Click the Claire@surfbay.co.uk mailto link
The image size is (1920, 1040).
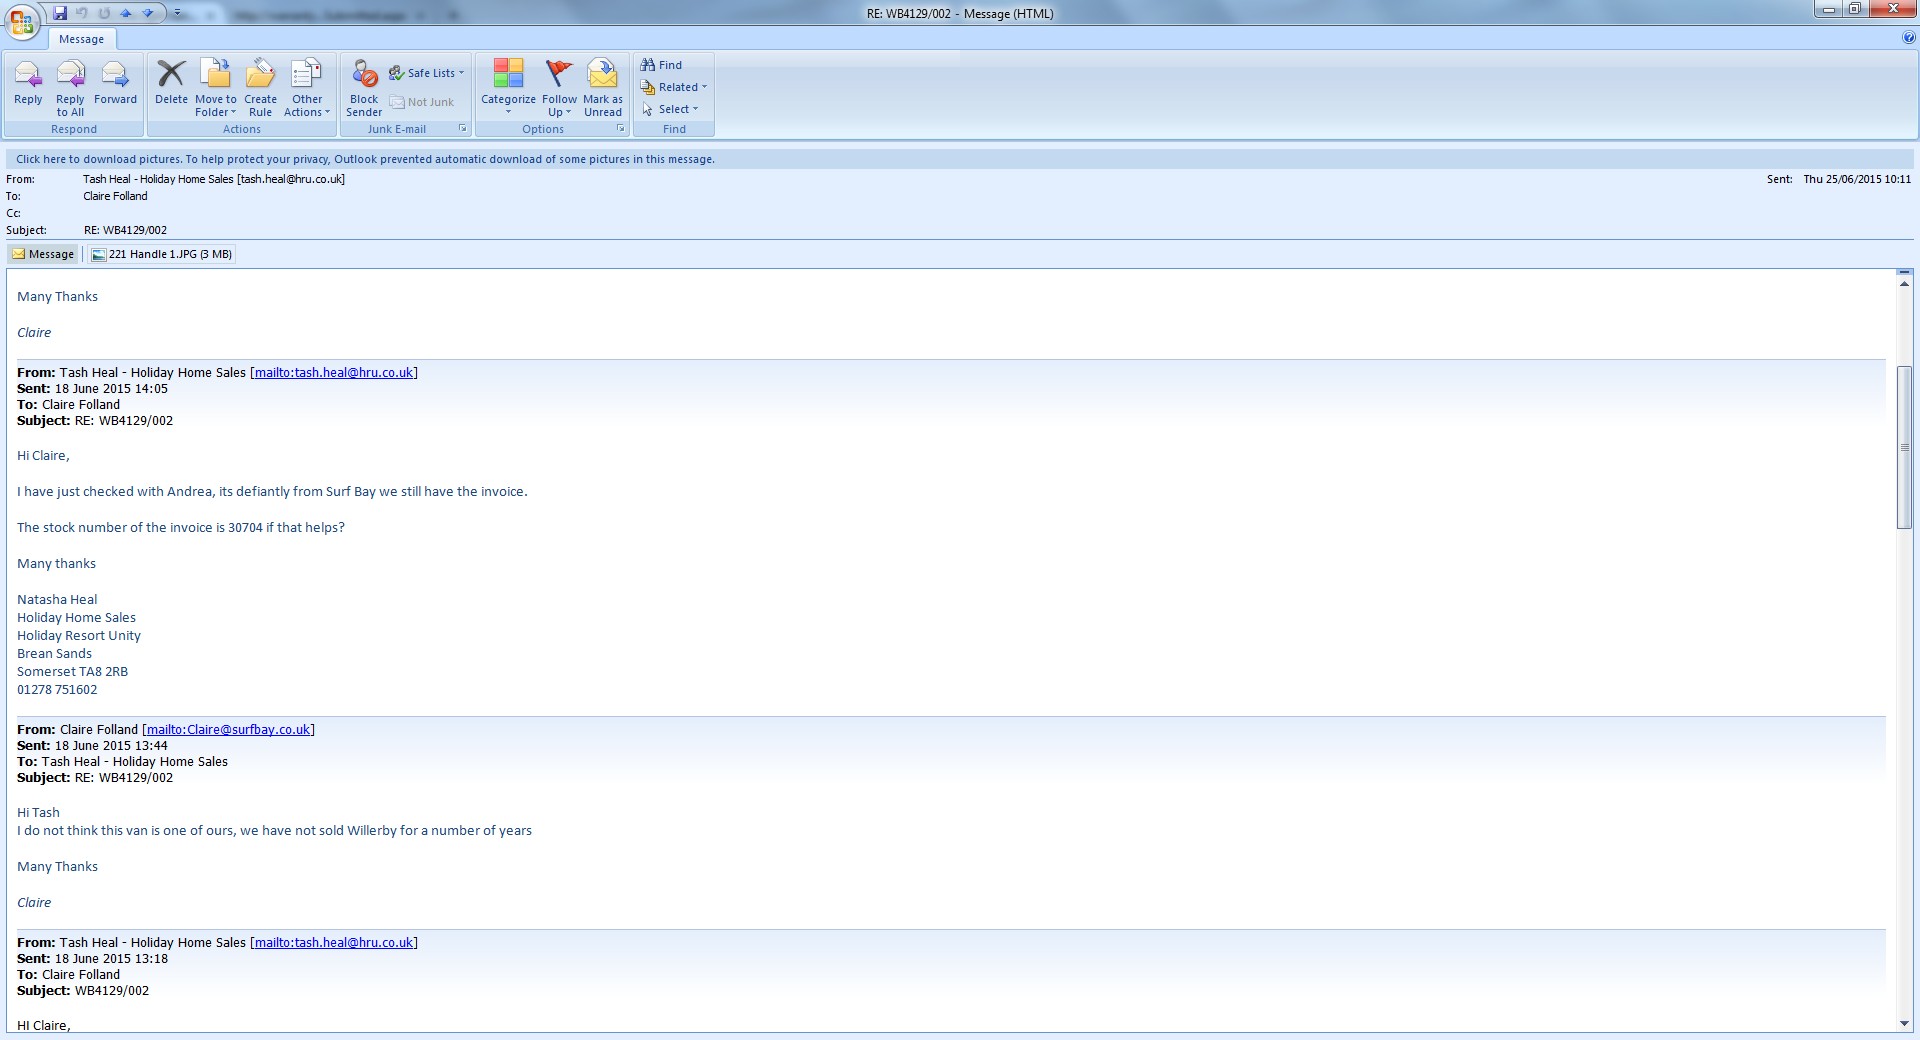coord(228,730)
